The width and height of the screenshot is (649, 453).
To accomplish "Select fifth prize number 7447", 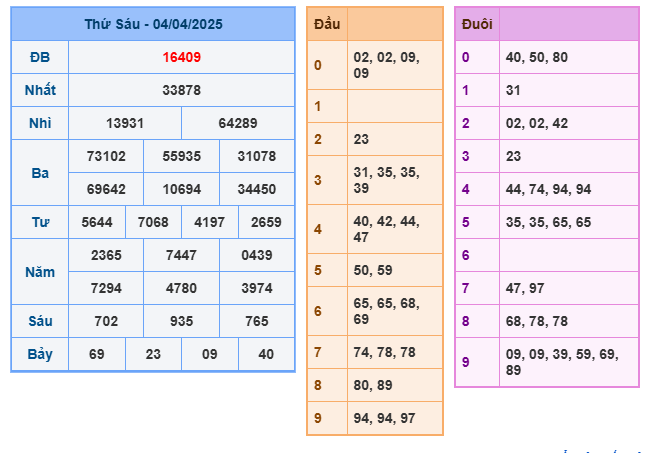I will [x=181, y=255].
